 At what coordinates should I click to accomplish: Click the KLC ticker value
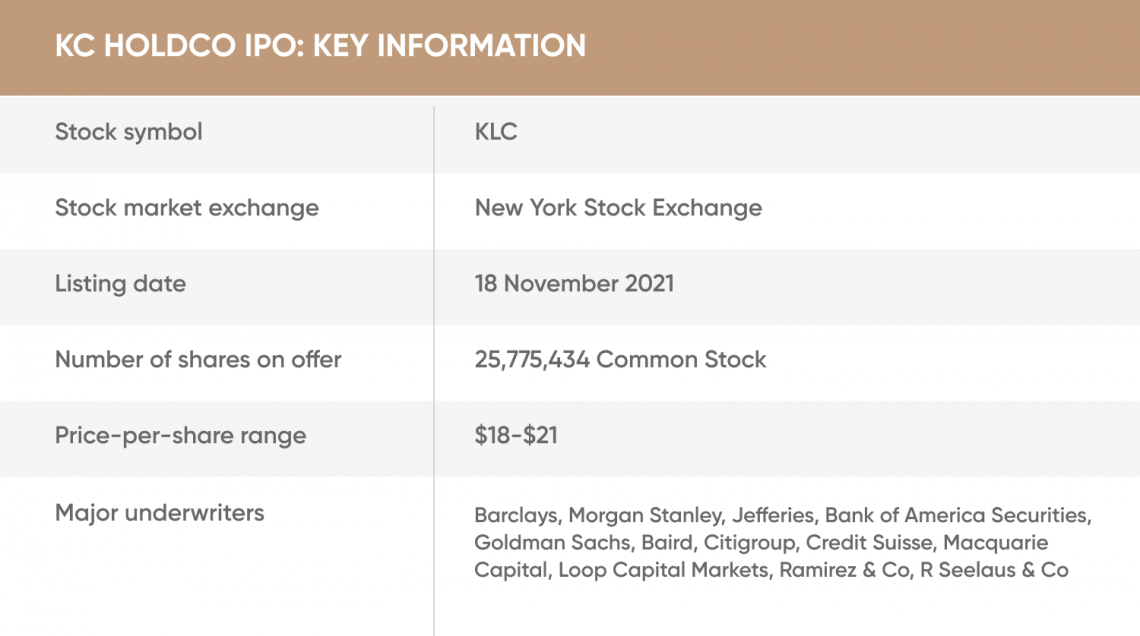pos(496,132)
